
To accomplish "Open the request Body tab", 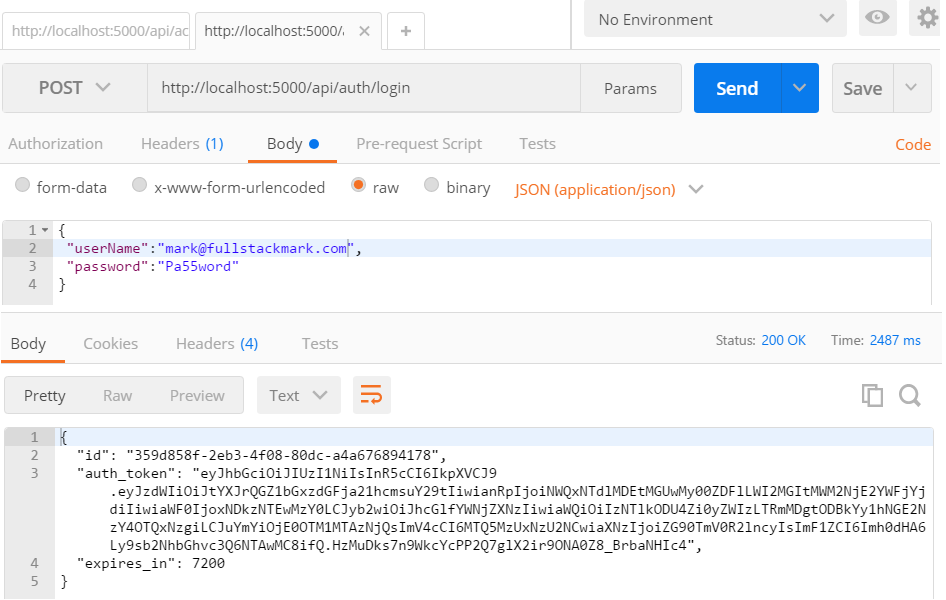I will tap(293, 144).
